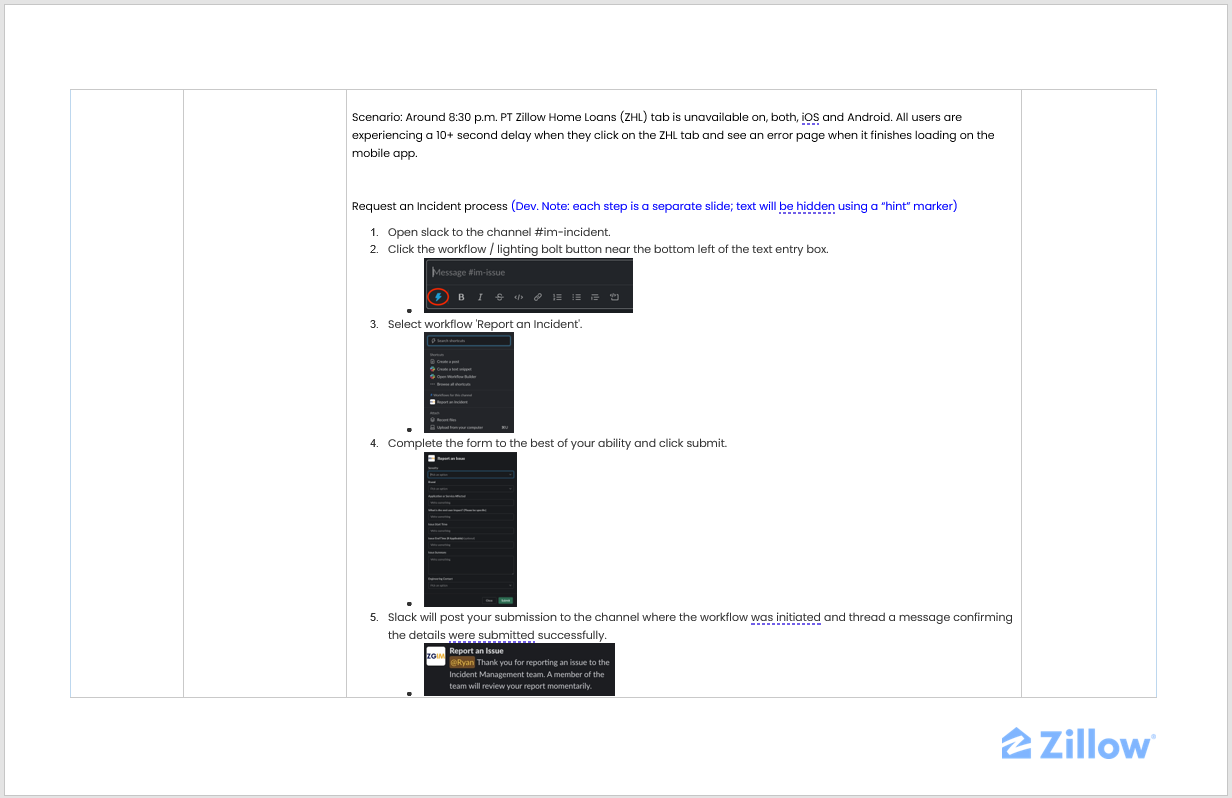
Task: Select the inline code icon
Action: [x=518, y=297]
